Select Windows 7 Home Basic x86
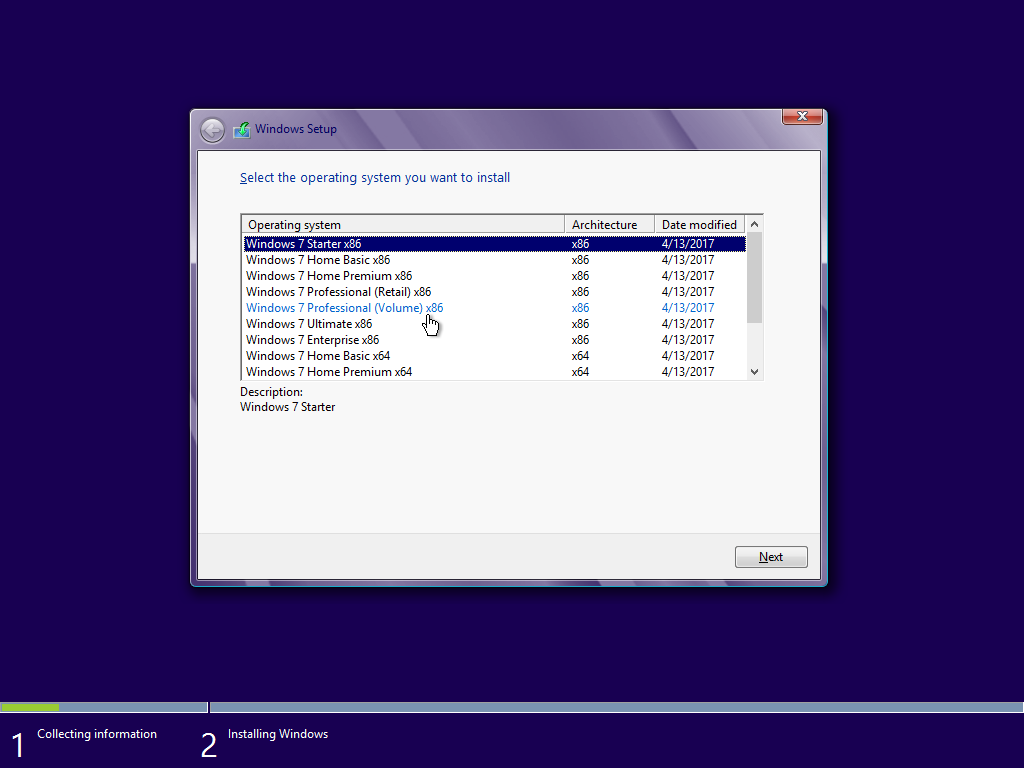This screenshot has height=768, width=1024. point(494,260)
